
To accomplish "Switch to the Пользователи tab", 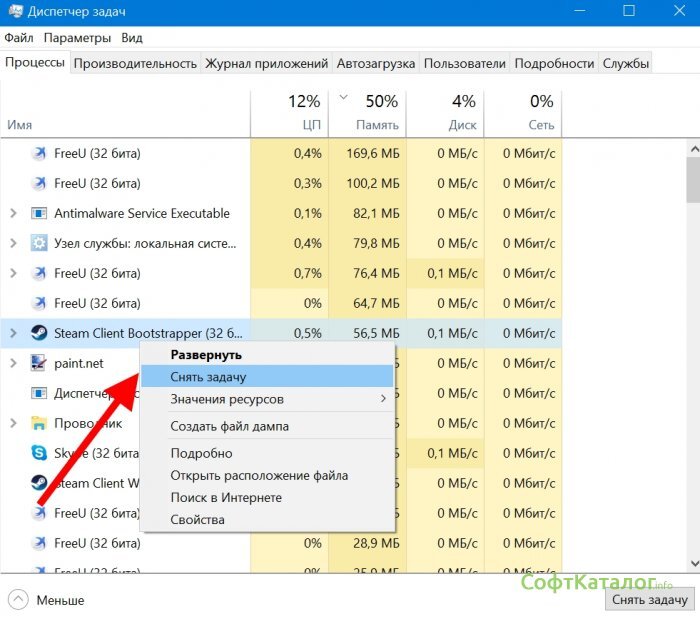I will coord(465,63).
